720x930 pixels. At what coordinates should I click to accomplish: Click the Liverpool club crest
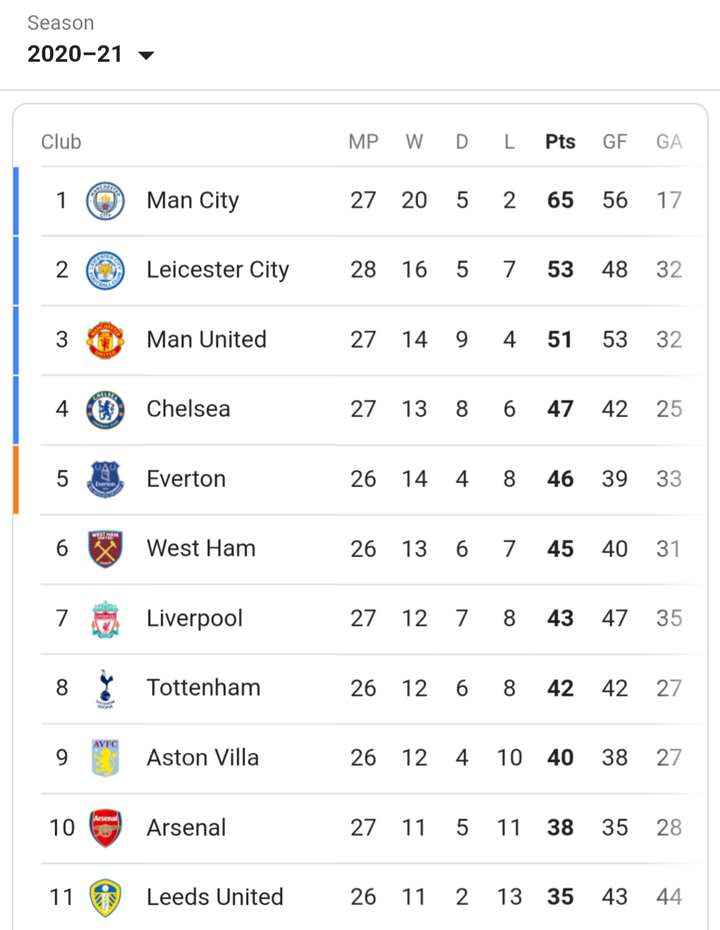[106, 619]
